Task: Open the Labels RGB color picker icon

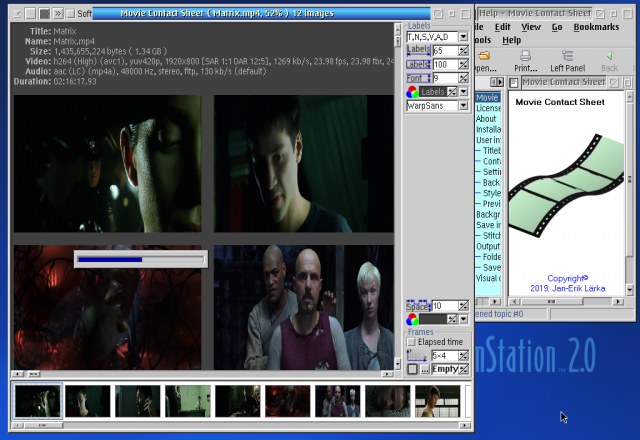Action: 413,92
